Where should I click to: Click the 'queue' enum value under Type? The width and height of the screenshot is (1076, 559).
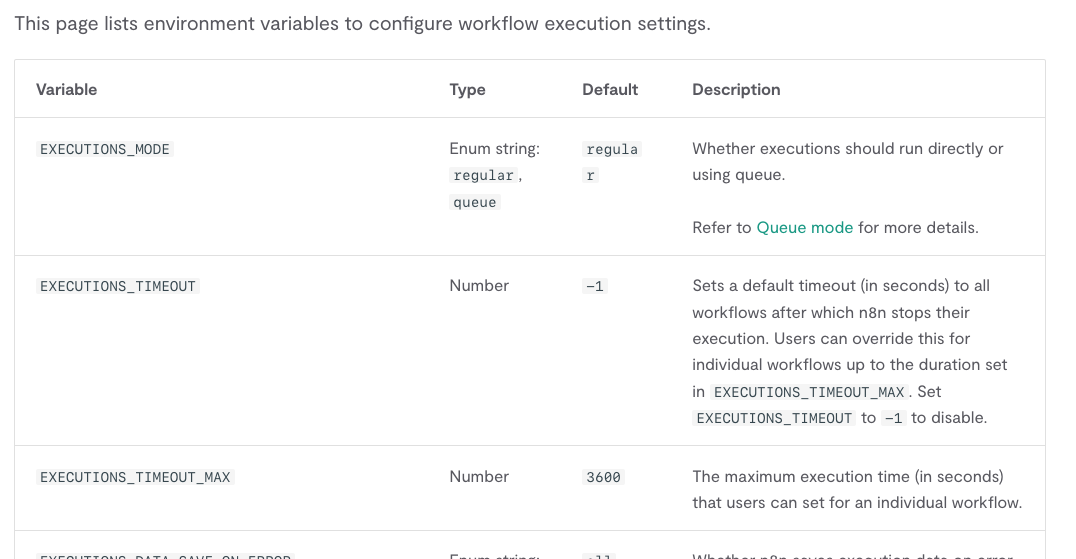point(475,203)
